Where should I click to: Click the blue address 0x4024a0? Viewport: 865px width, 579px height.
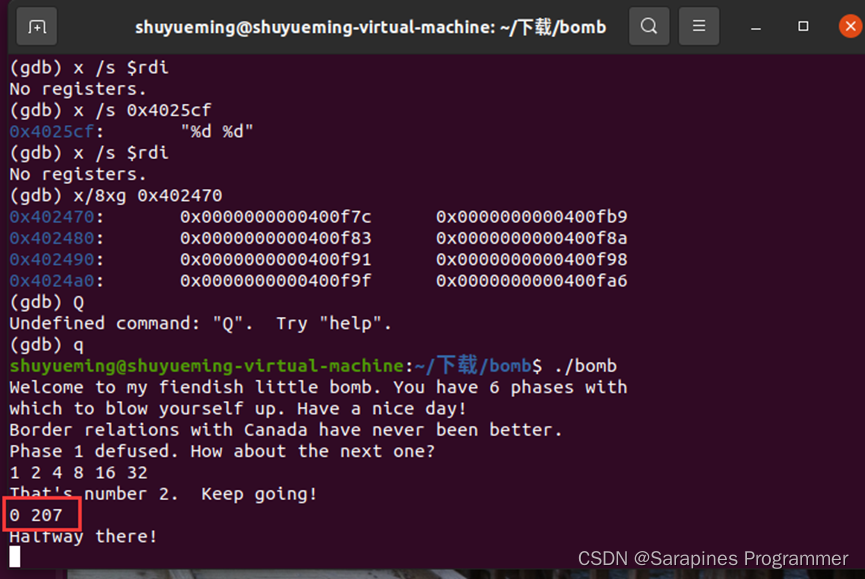(x=52, y=281)
